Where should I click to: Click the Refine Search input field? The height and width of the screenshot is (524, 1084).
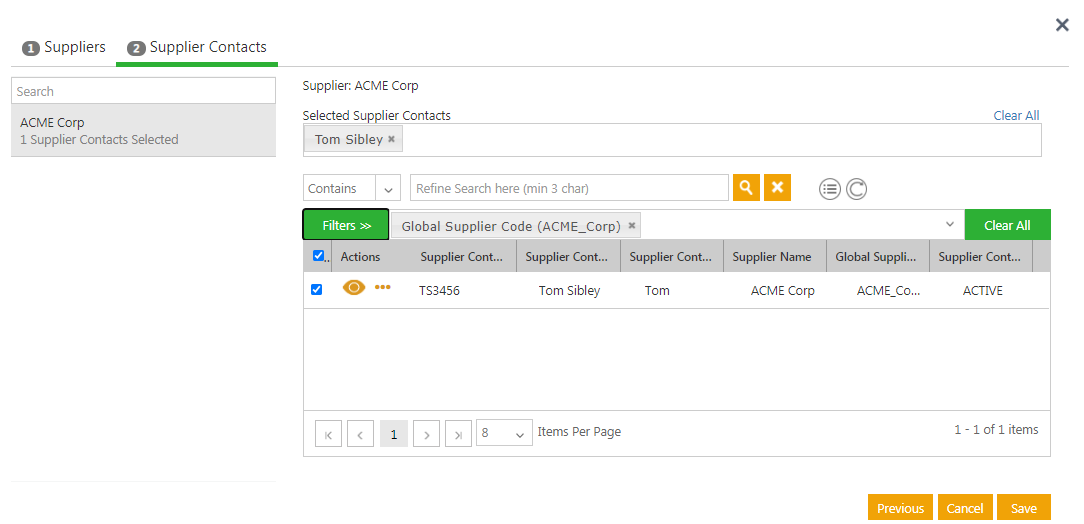point(569,188)
